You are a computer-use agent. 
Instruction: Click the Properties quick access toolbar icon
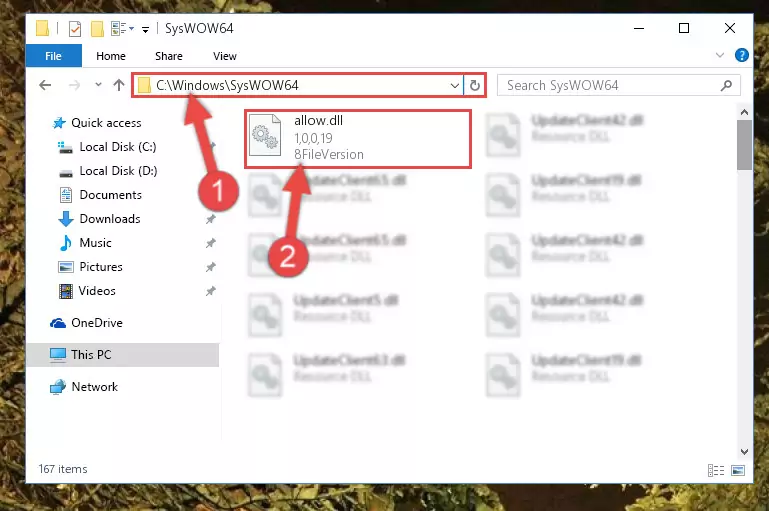(75, 29)
